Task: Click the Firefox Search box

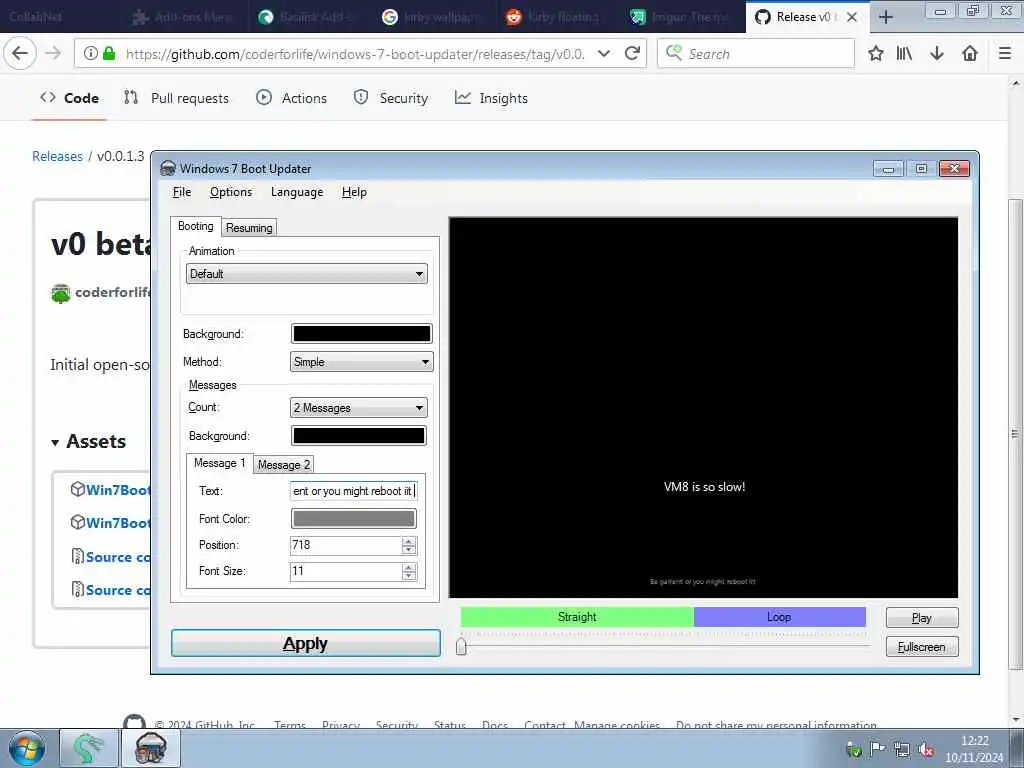Action: 756,54
